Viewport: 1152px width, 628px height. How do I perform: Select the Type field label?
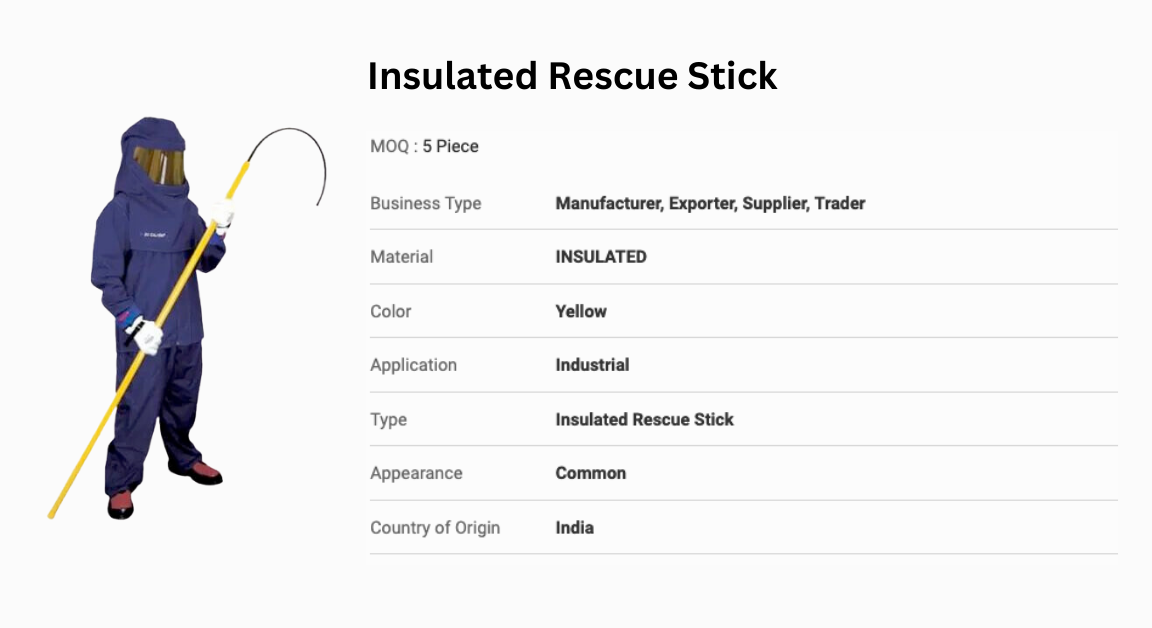click(x=388, y=420)
